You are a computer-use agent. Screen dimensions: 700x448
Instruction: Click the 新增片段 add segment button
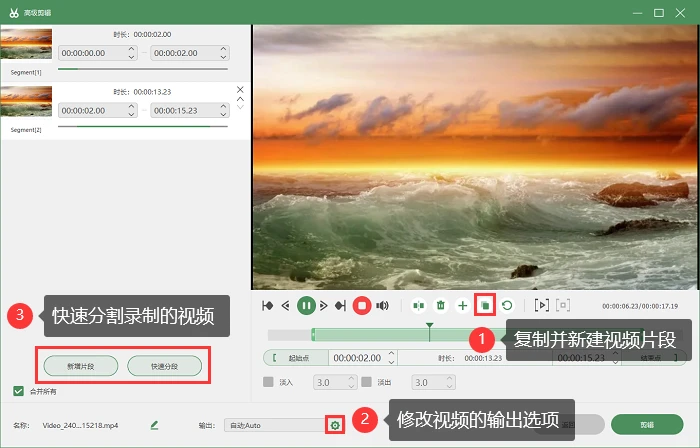click(x=81, y=366)
